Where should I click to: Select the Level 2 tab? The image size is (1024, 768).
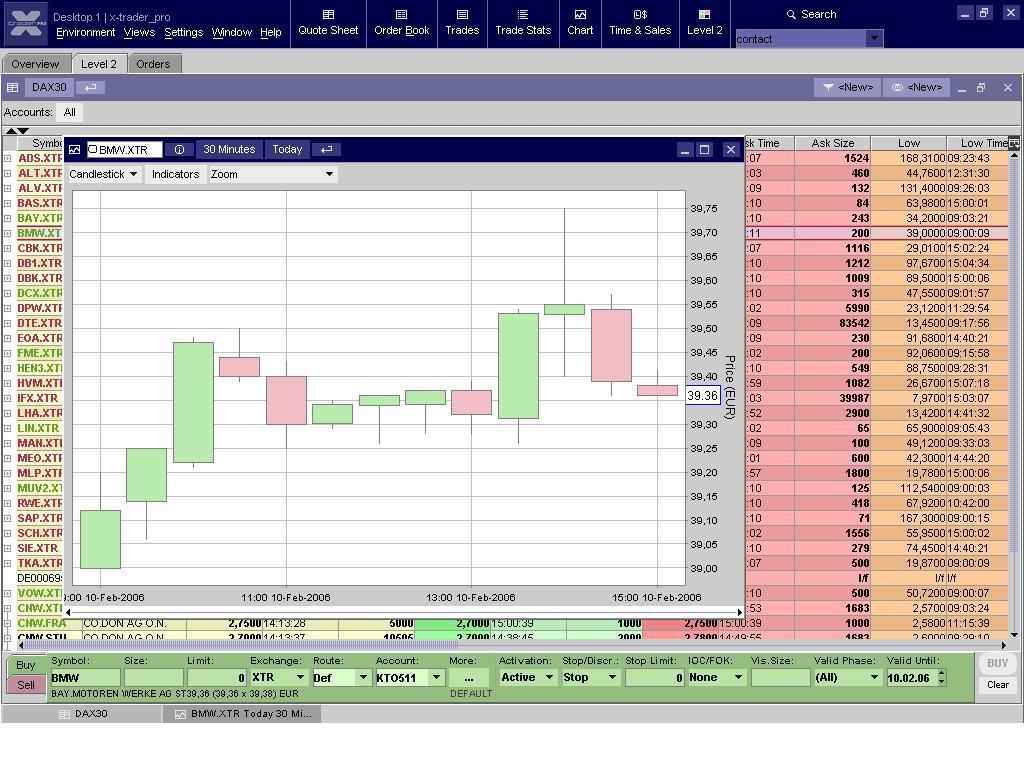pos(99,64)
